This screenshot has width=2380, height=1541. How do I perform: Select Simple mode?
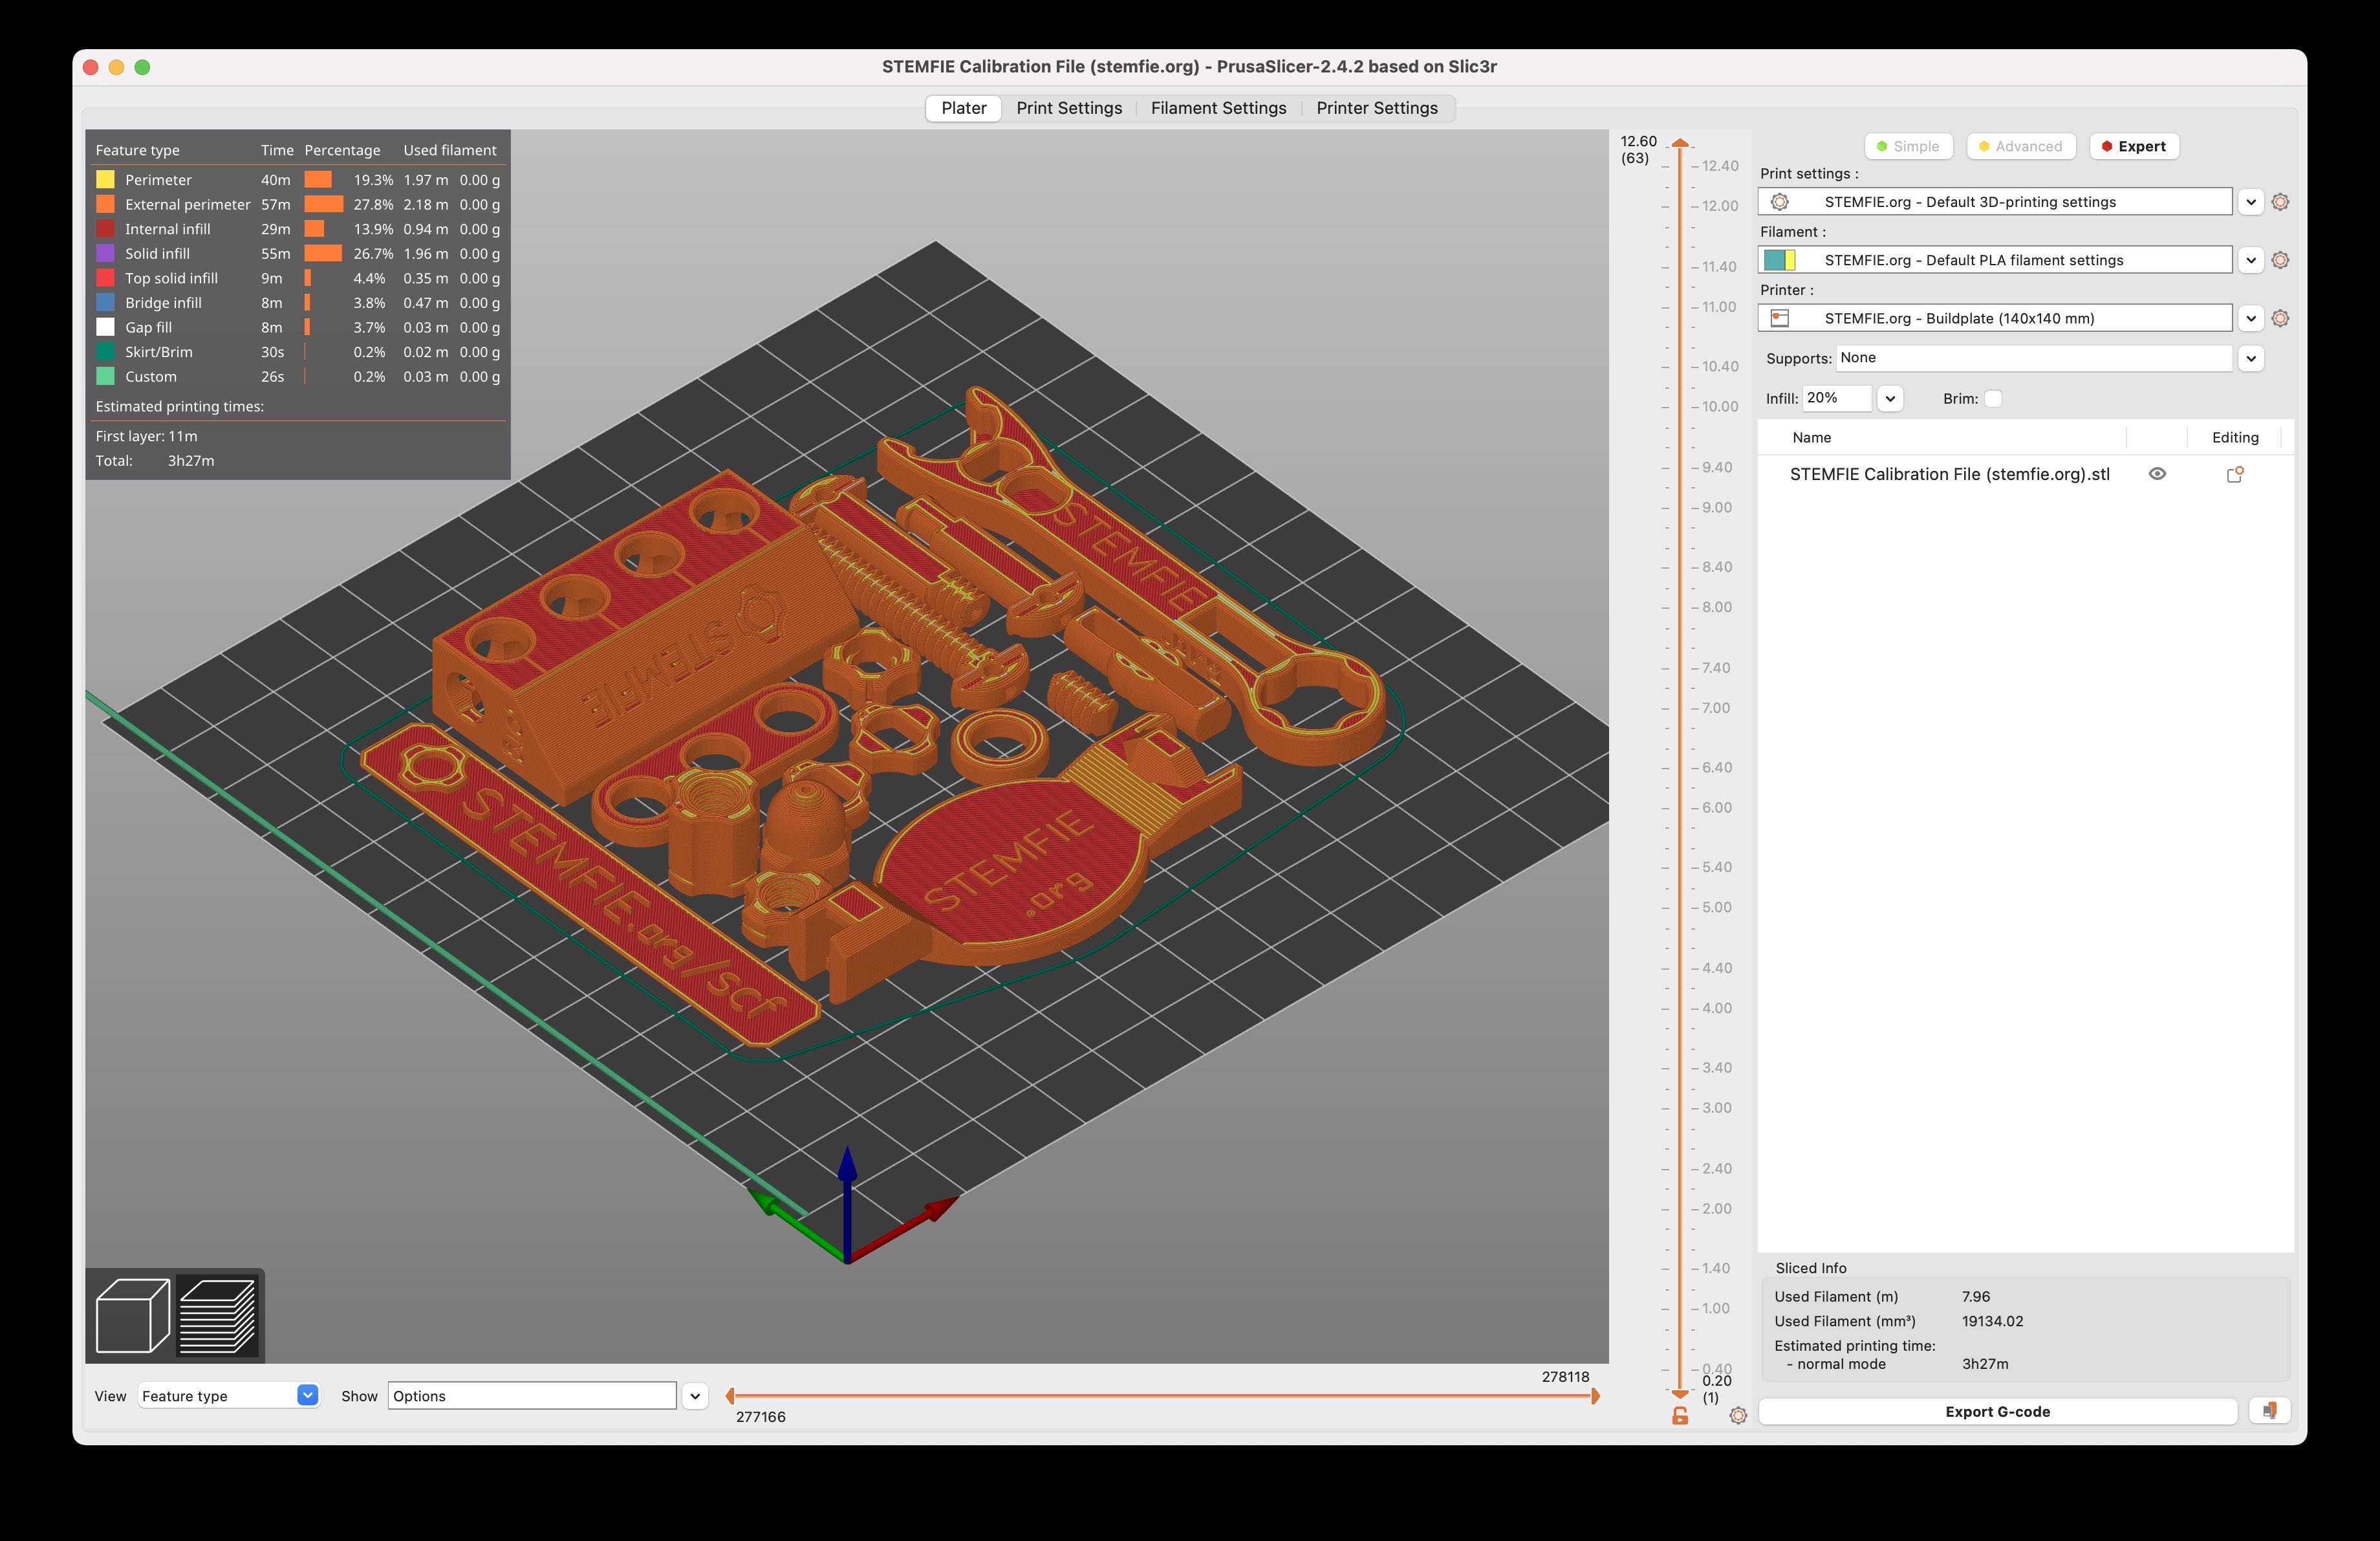[x=1908, y=146]
